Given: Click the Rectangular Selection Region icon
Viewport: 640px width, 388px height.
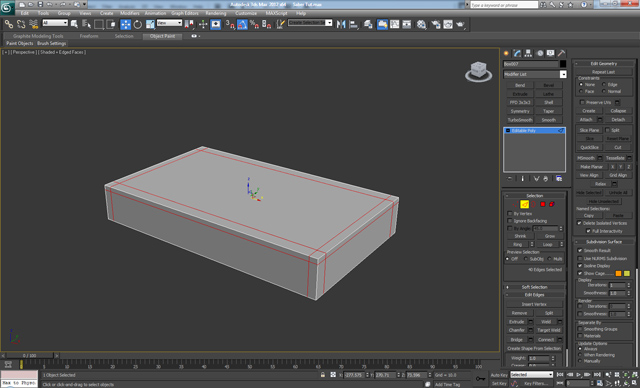Looking at the screenshot, I should (x=99, y=24).
